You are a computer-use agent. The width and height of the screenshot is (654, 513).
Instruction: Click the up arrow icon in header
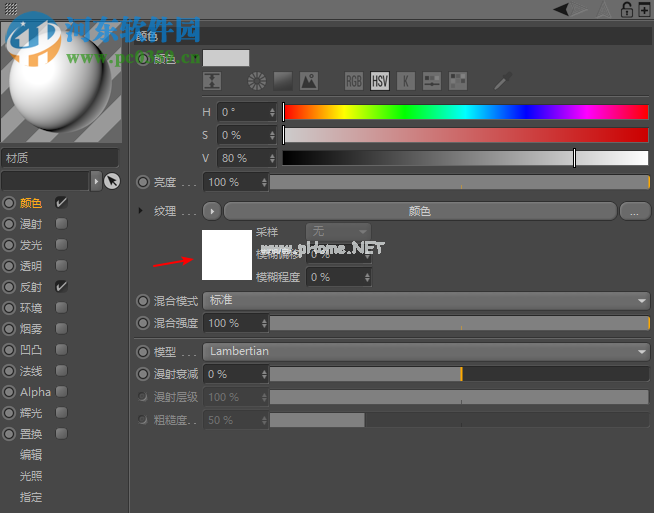tap(604, 9)
